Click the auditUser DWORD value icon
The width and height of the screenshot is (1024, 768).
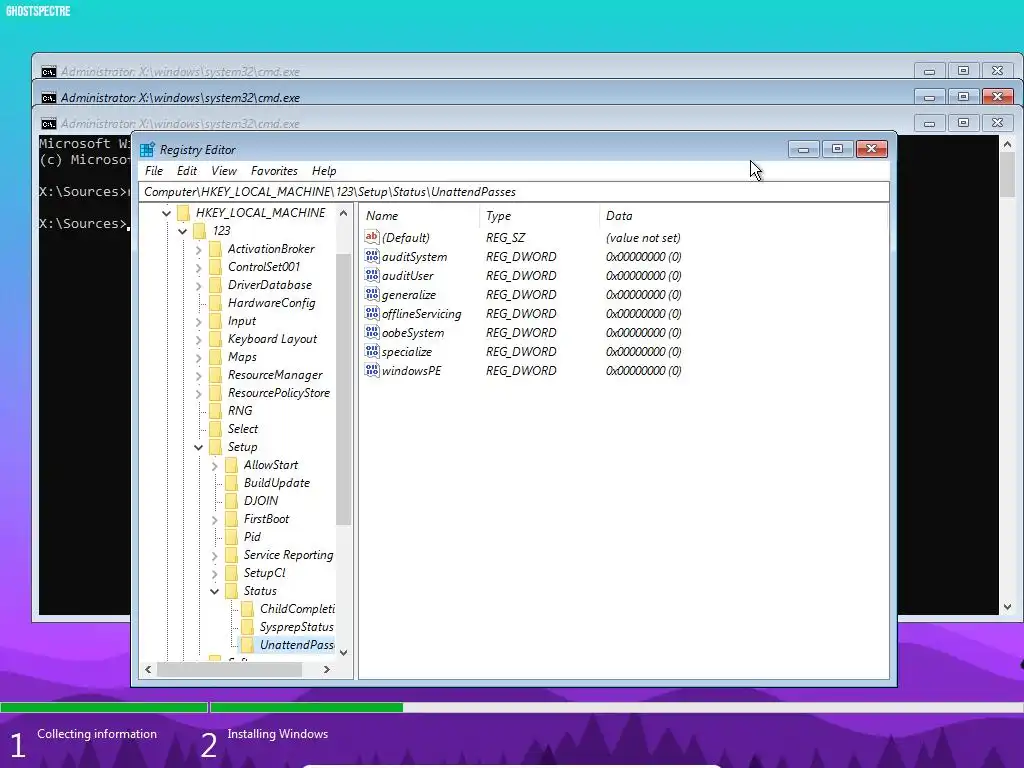pos(372,276)
